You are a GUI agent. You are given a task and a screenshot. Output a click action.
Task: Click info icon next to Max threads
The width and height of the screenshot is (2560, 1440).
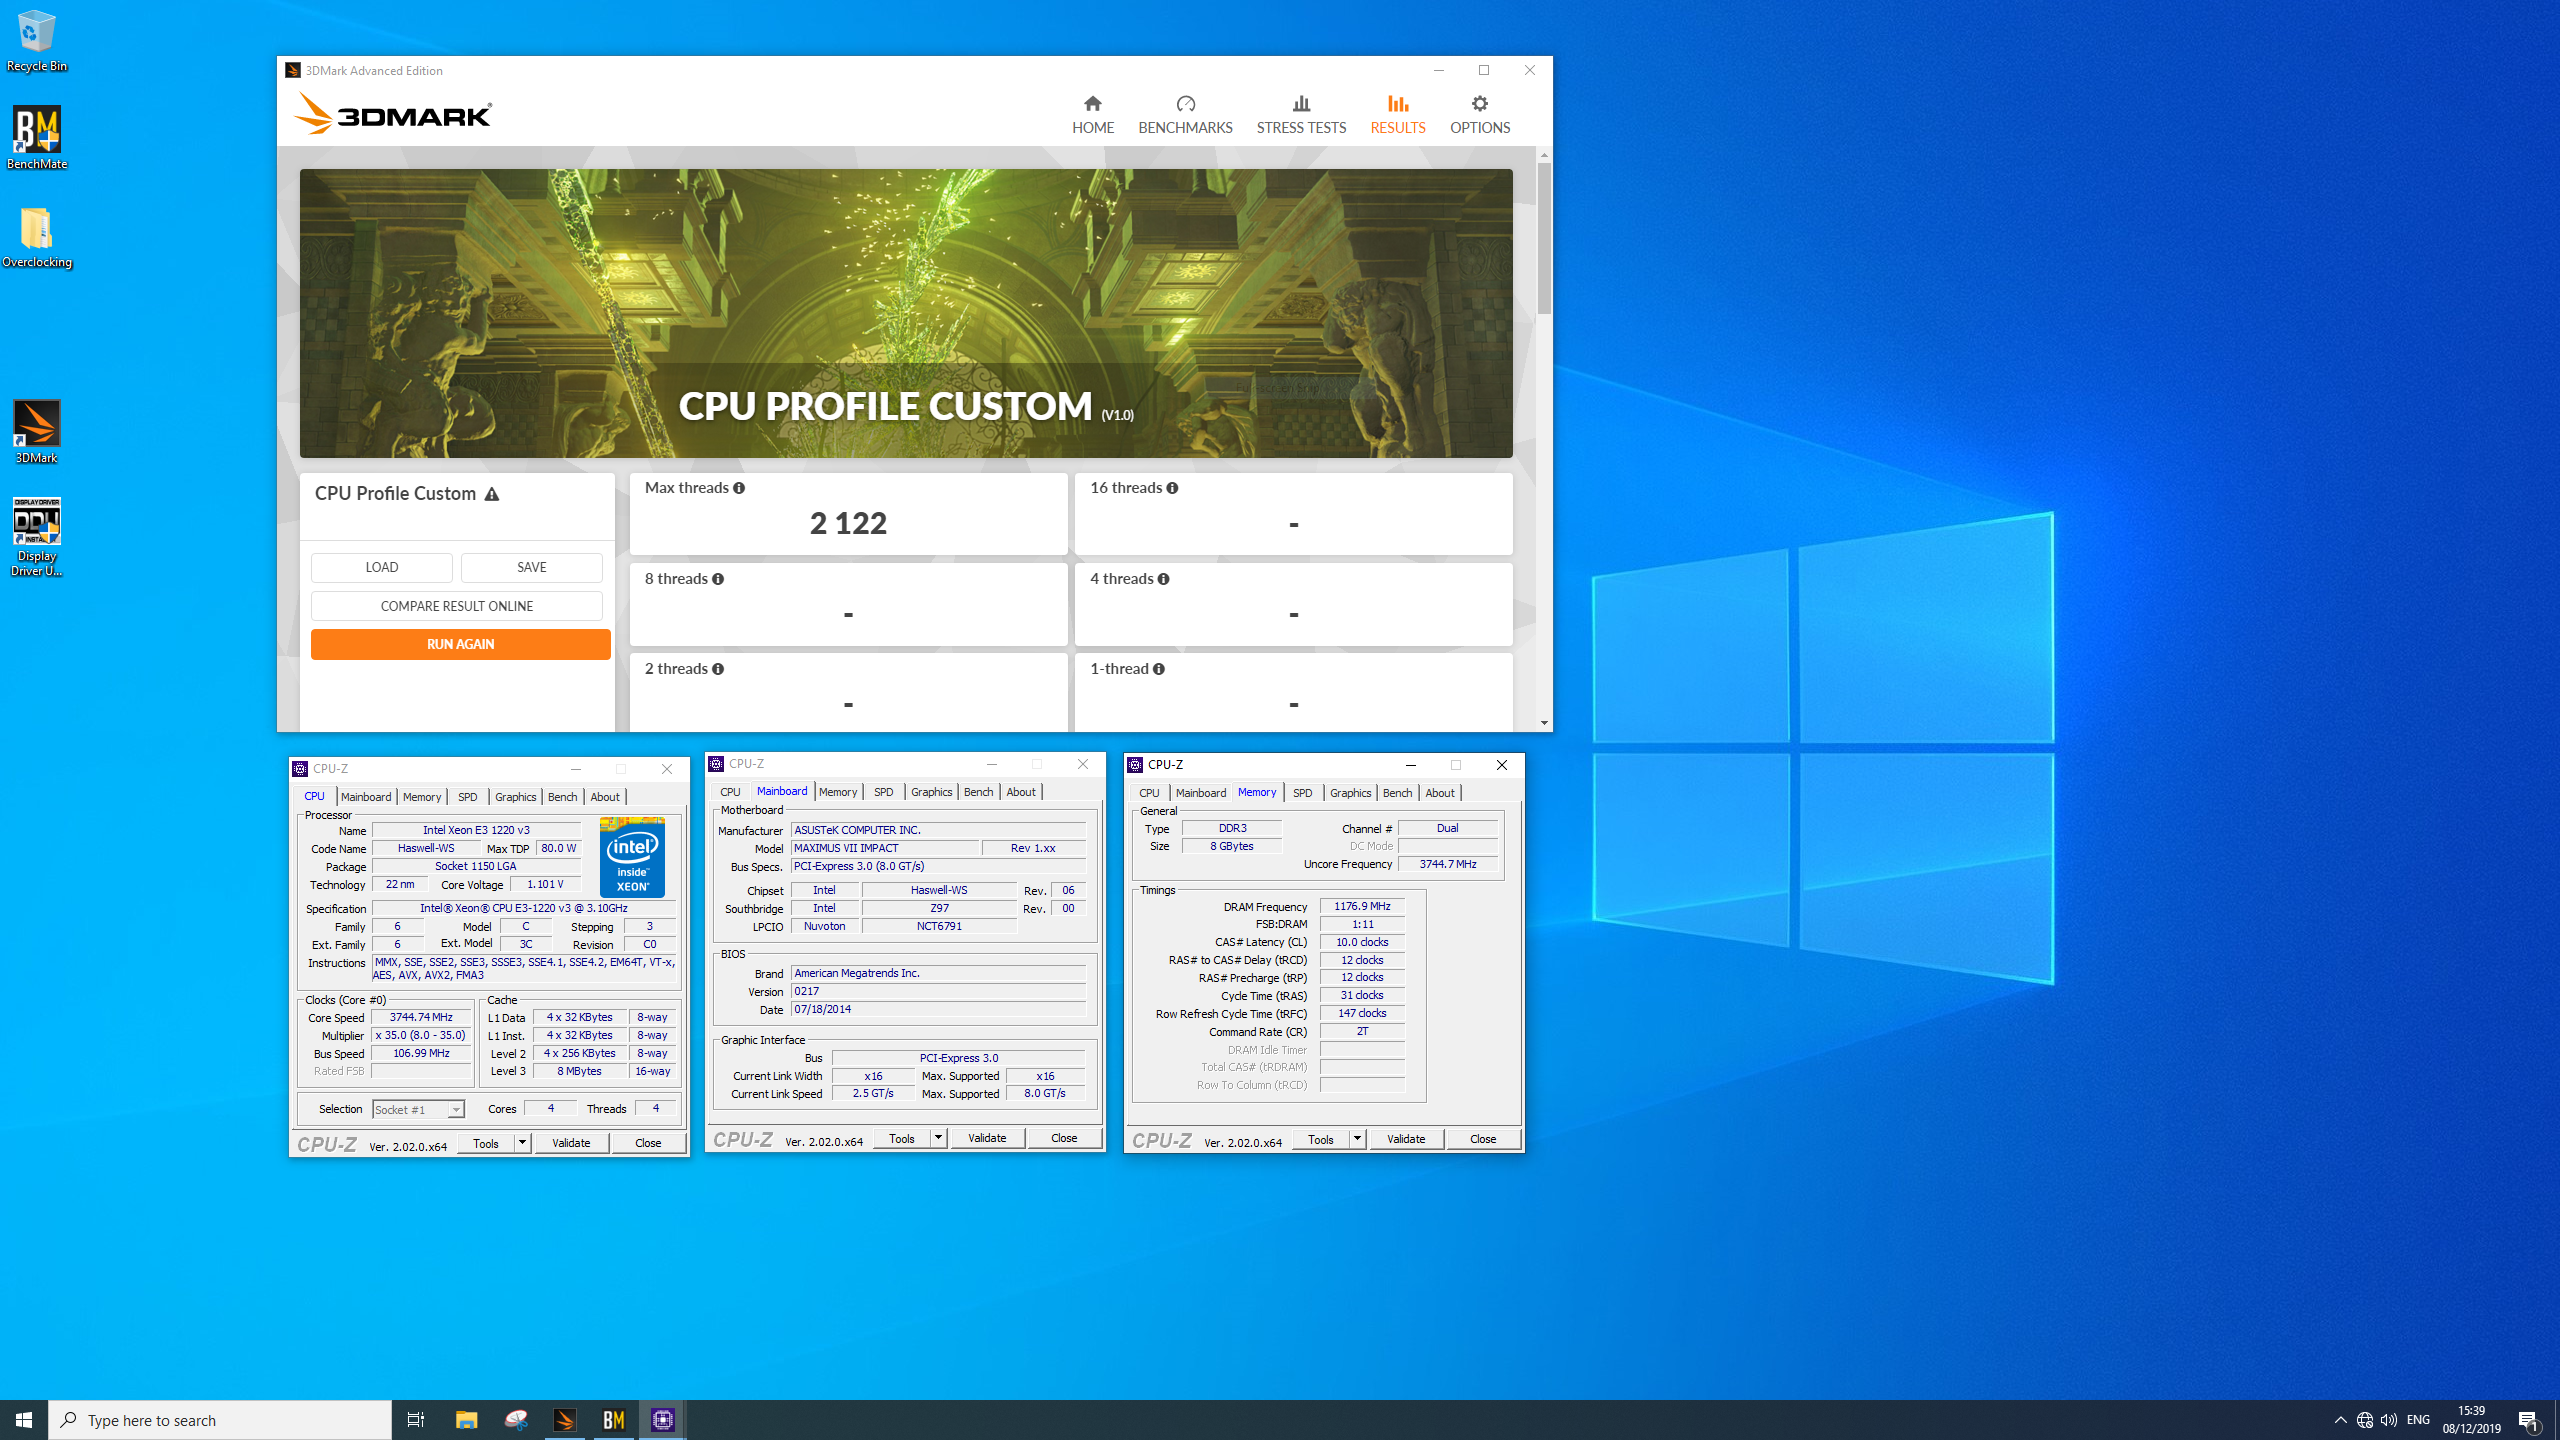pyautogui.click(x=739, y=488)
